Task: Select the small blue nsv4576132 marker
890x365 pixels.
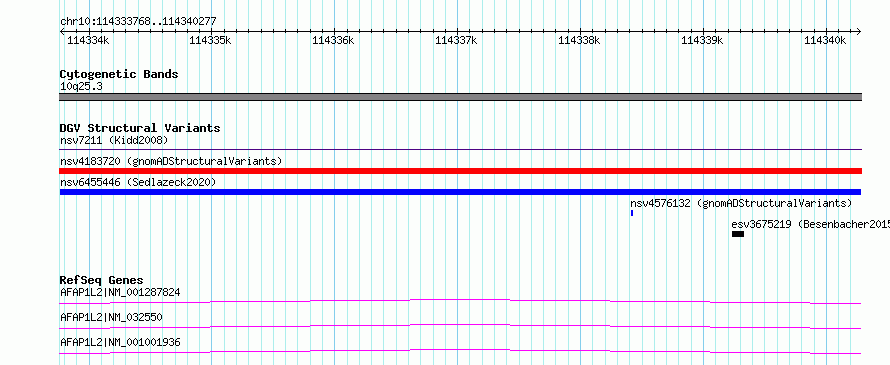Action: 632,213
